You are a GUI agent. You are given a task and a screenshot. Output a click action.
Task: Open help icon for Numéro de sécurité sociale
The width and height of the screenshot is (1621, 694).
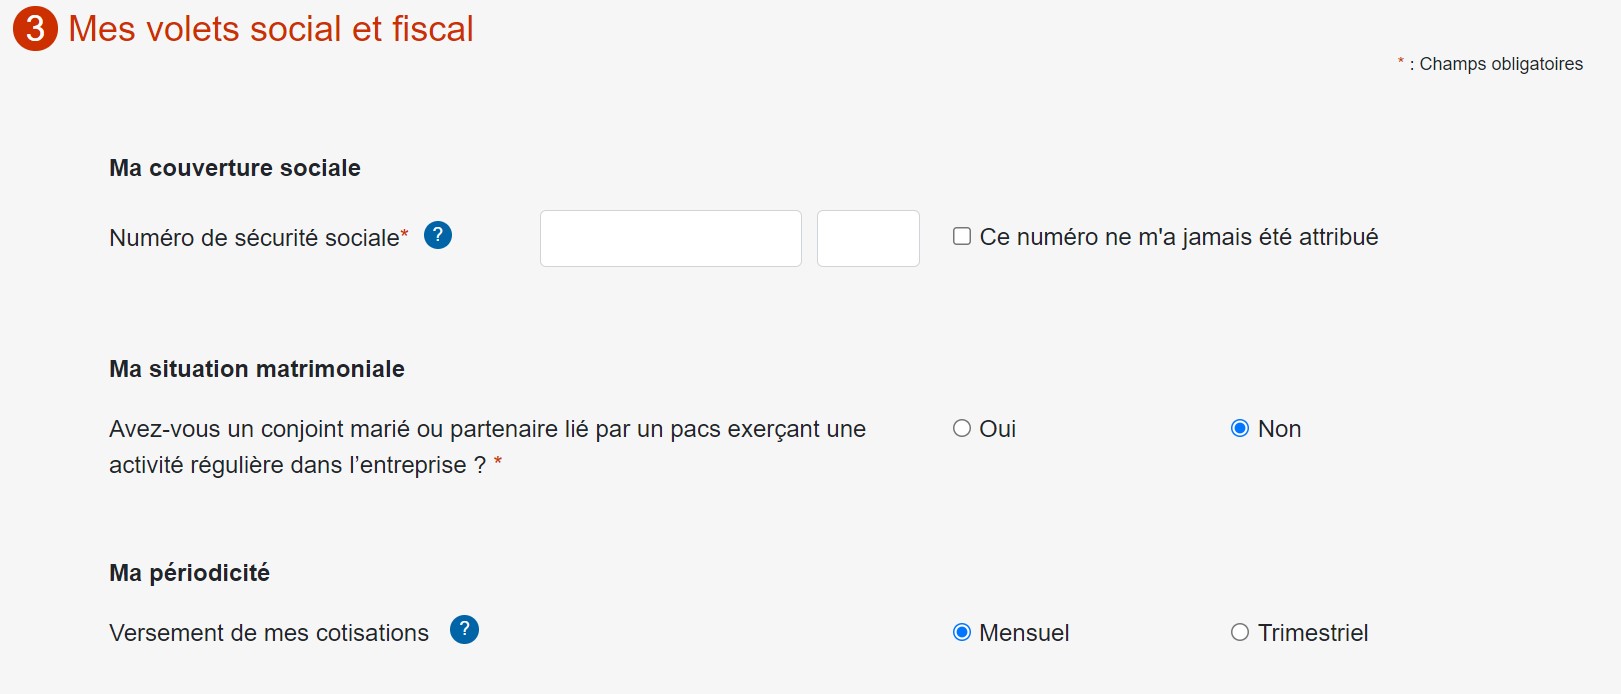(x=438, y=235)
